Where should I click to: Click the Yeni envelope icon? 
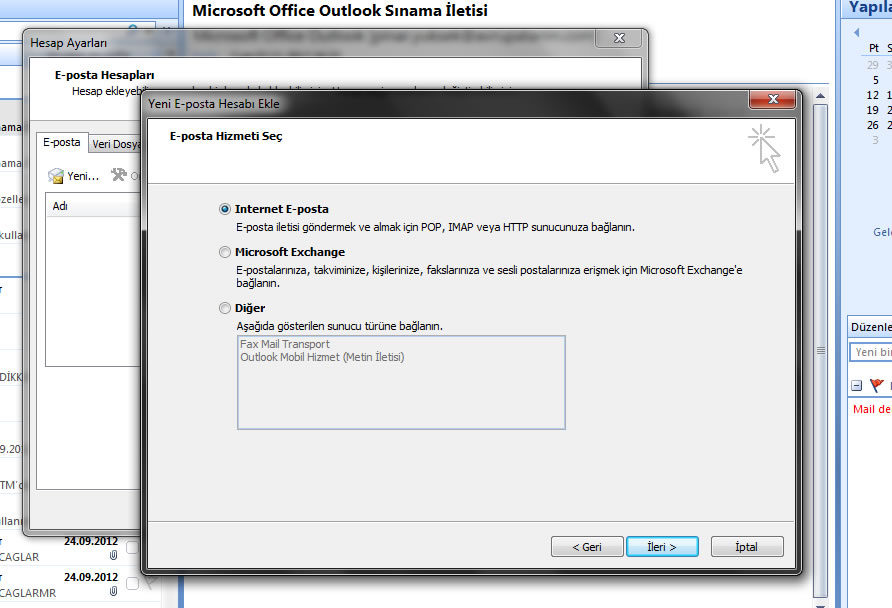tap(57, 176)
